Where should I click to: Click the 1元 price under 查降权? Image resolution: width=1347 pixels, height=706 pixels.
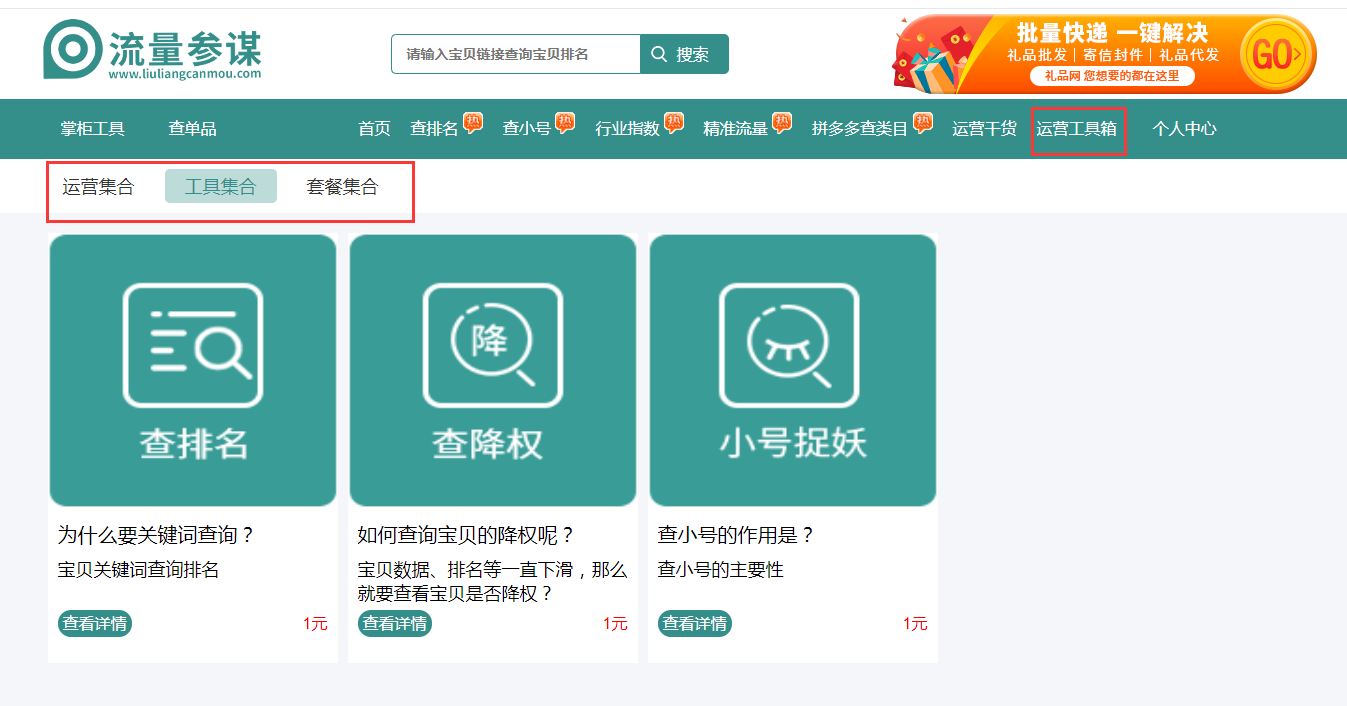pos(616,623)
